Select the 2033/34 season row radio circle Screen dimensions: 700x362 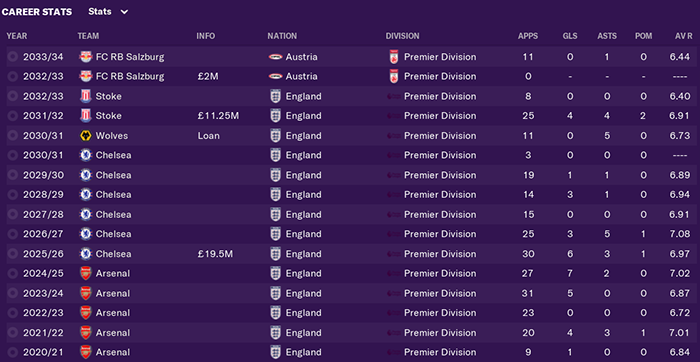click(x=12, y=57)
